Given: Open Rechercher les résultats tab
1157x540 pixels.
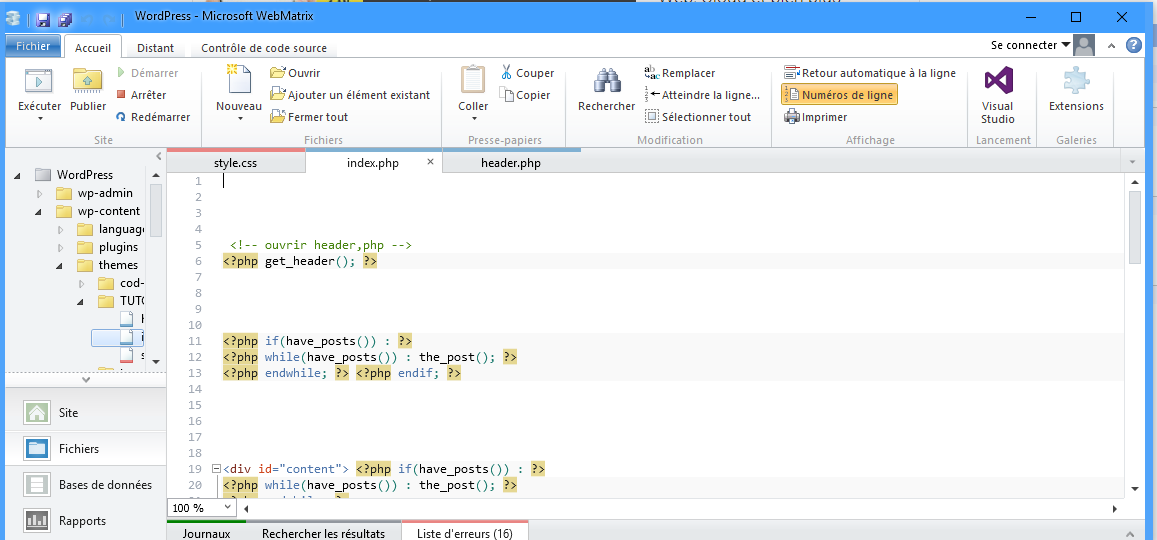Looking at the screenshot, I should pyautogui.click(x=323, y=533).
